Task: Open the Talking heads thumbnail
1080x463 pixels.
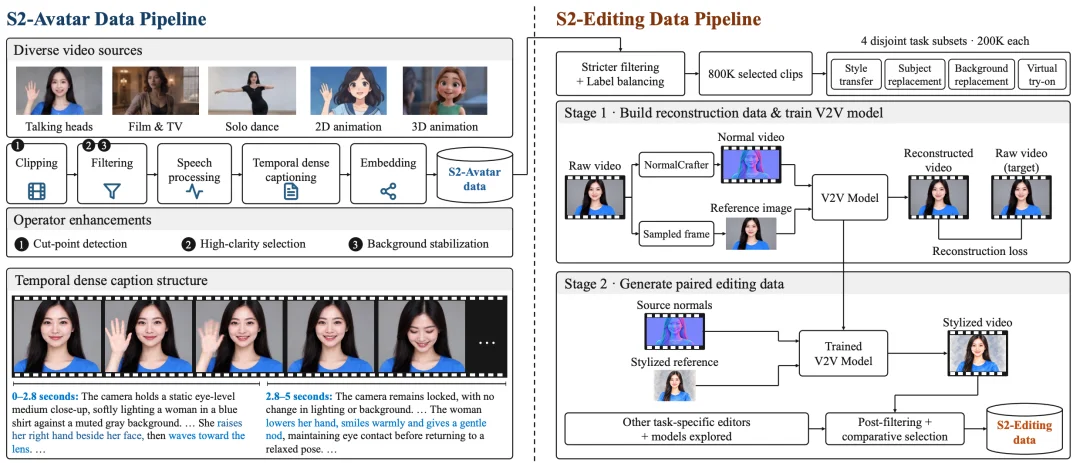Action: (x=59, y=90)
